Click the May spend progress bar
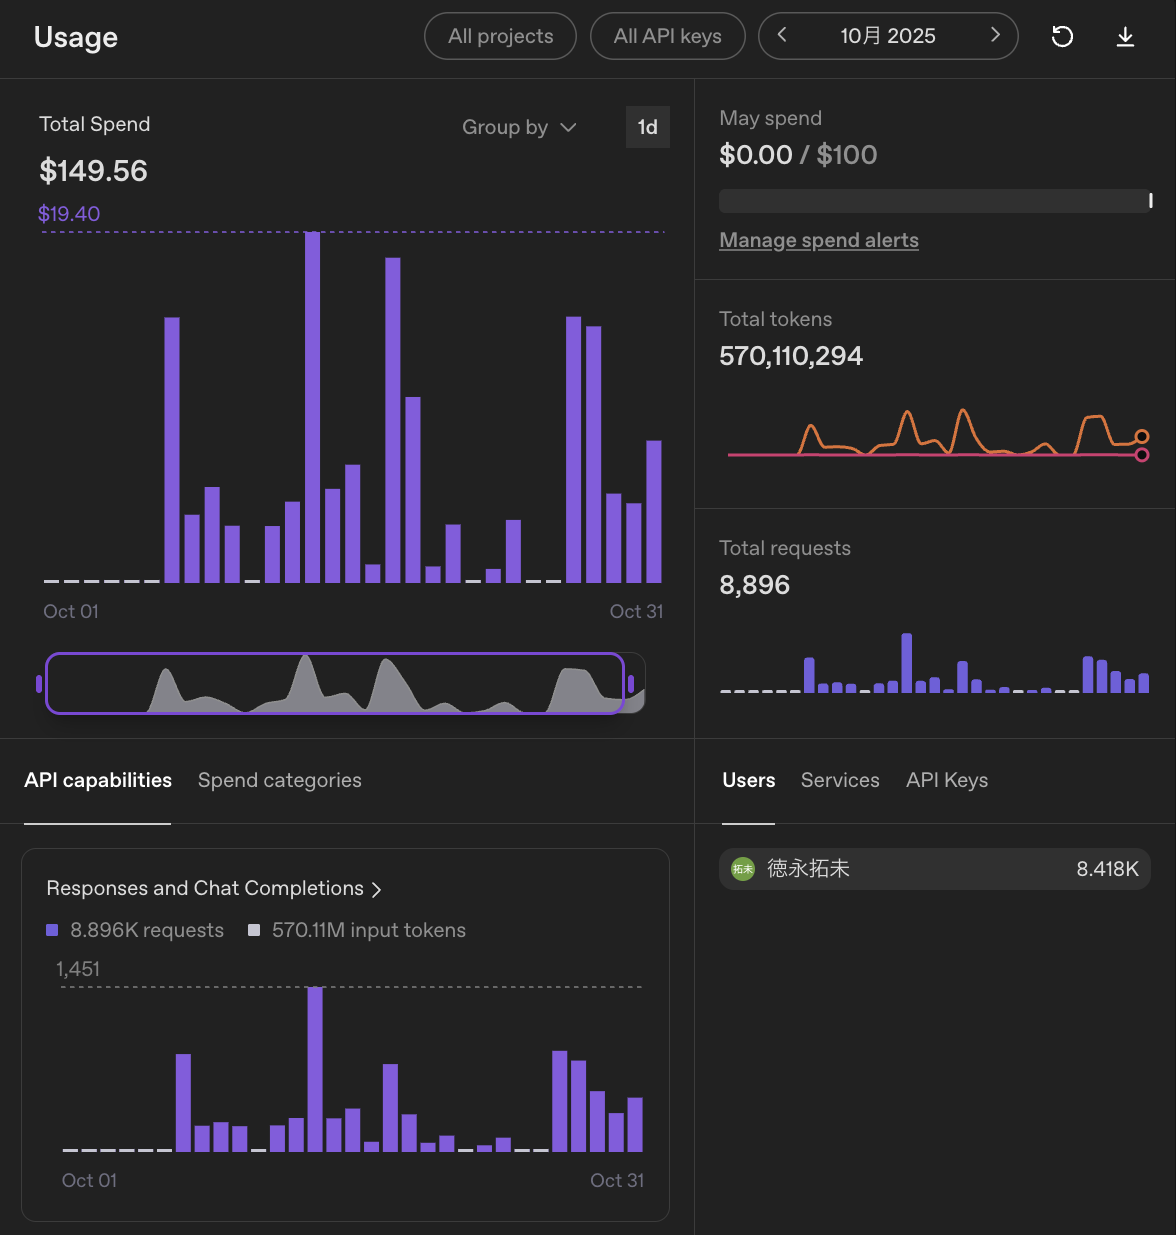The width and height of the screenshot is (1176, 1235). point(936,201)
